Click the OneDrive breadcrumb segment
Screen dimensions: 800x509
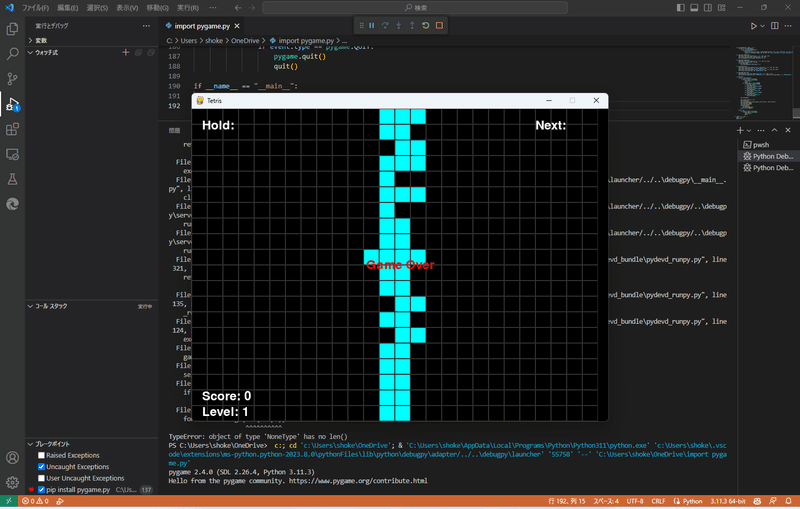[x=245, y=41]
